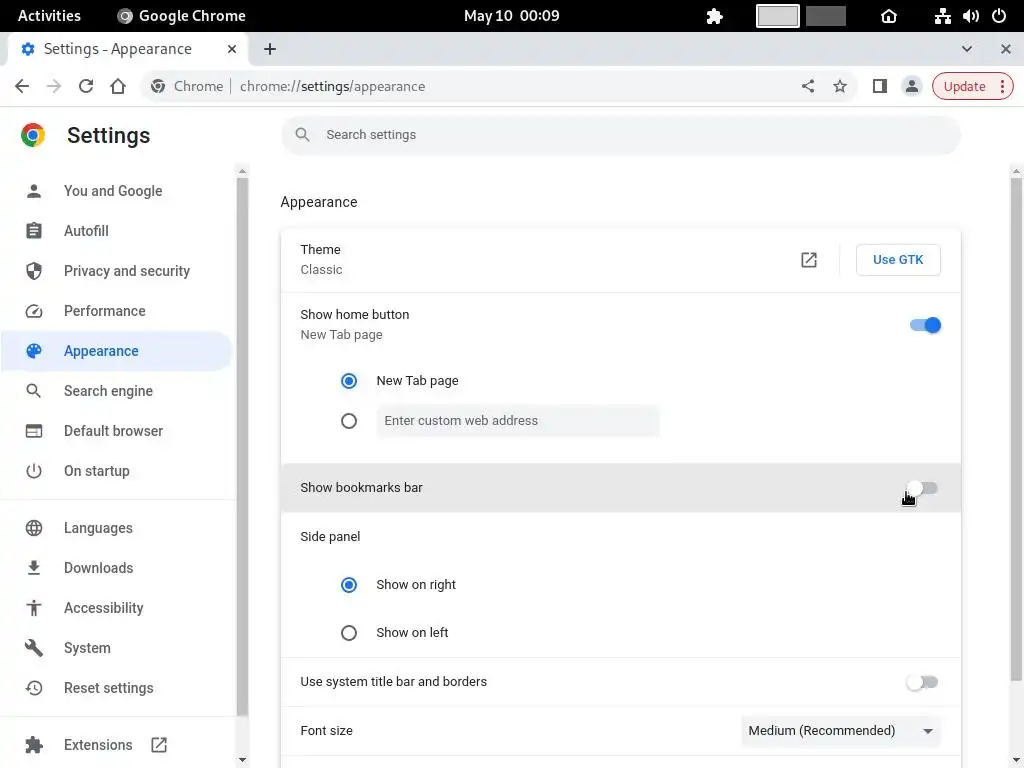Click the home button in toolbar

pos(118,86)
